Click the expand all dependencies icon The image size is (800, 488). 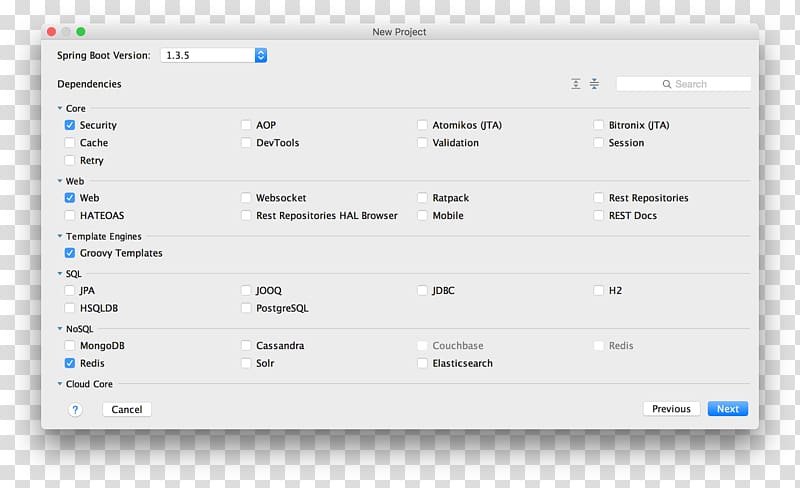coord(576,84)
